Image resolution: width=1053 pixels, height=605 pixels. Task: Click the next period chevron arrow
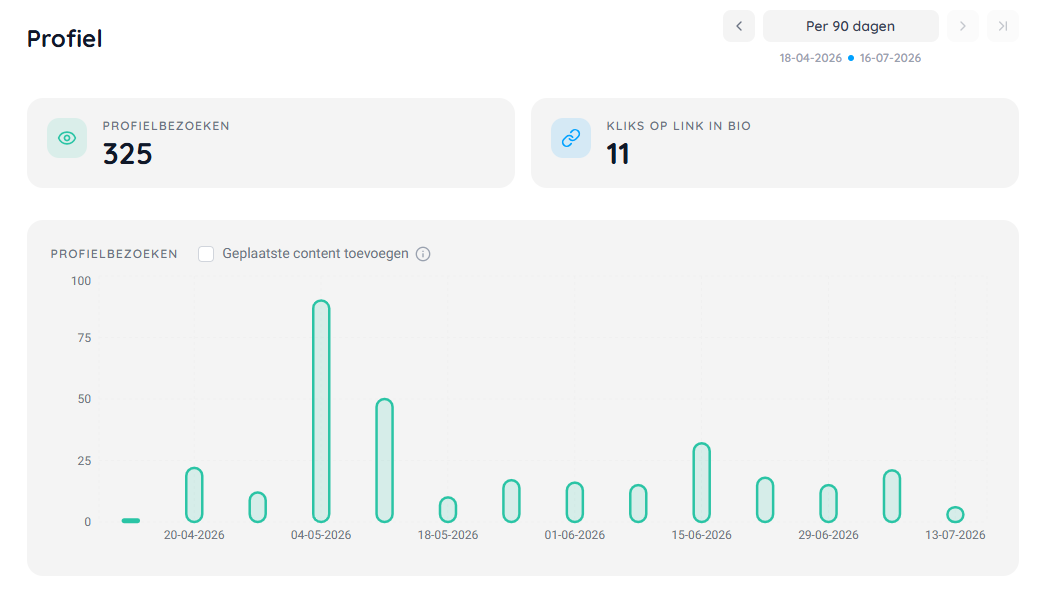962,26
